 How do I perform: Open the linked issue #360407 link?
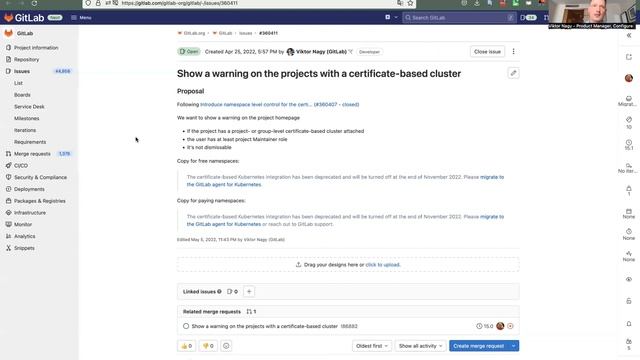pos(280,104)
